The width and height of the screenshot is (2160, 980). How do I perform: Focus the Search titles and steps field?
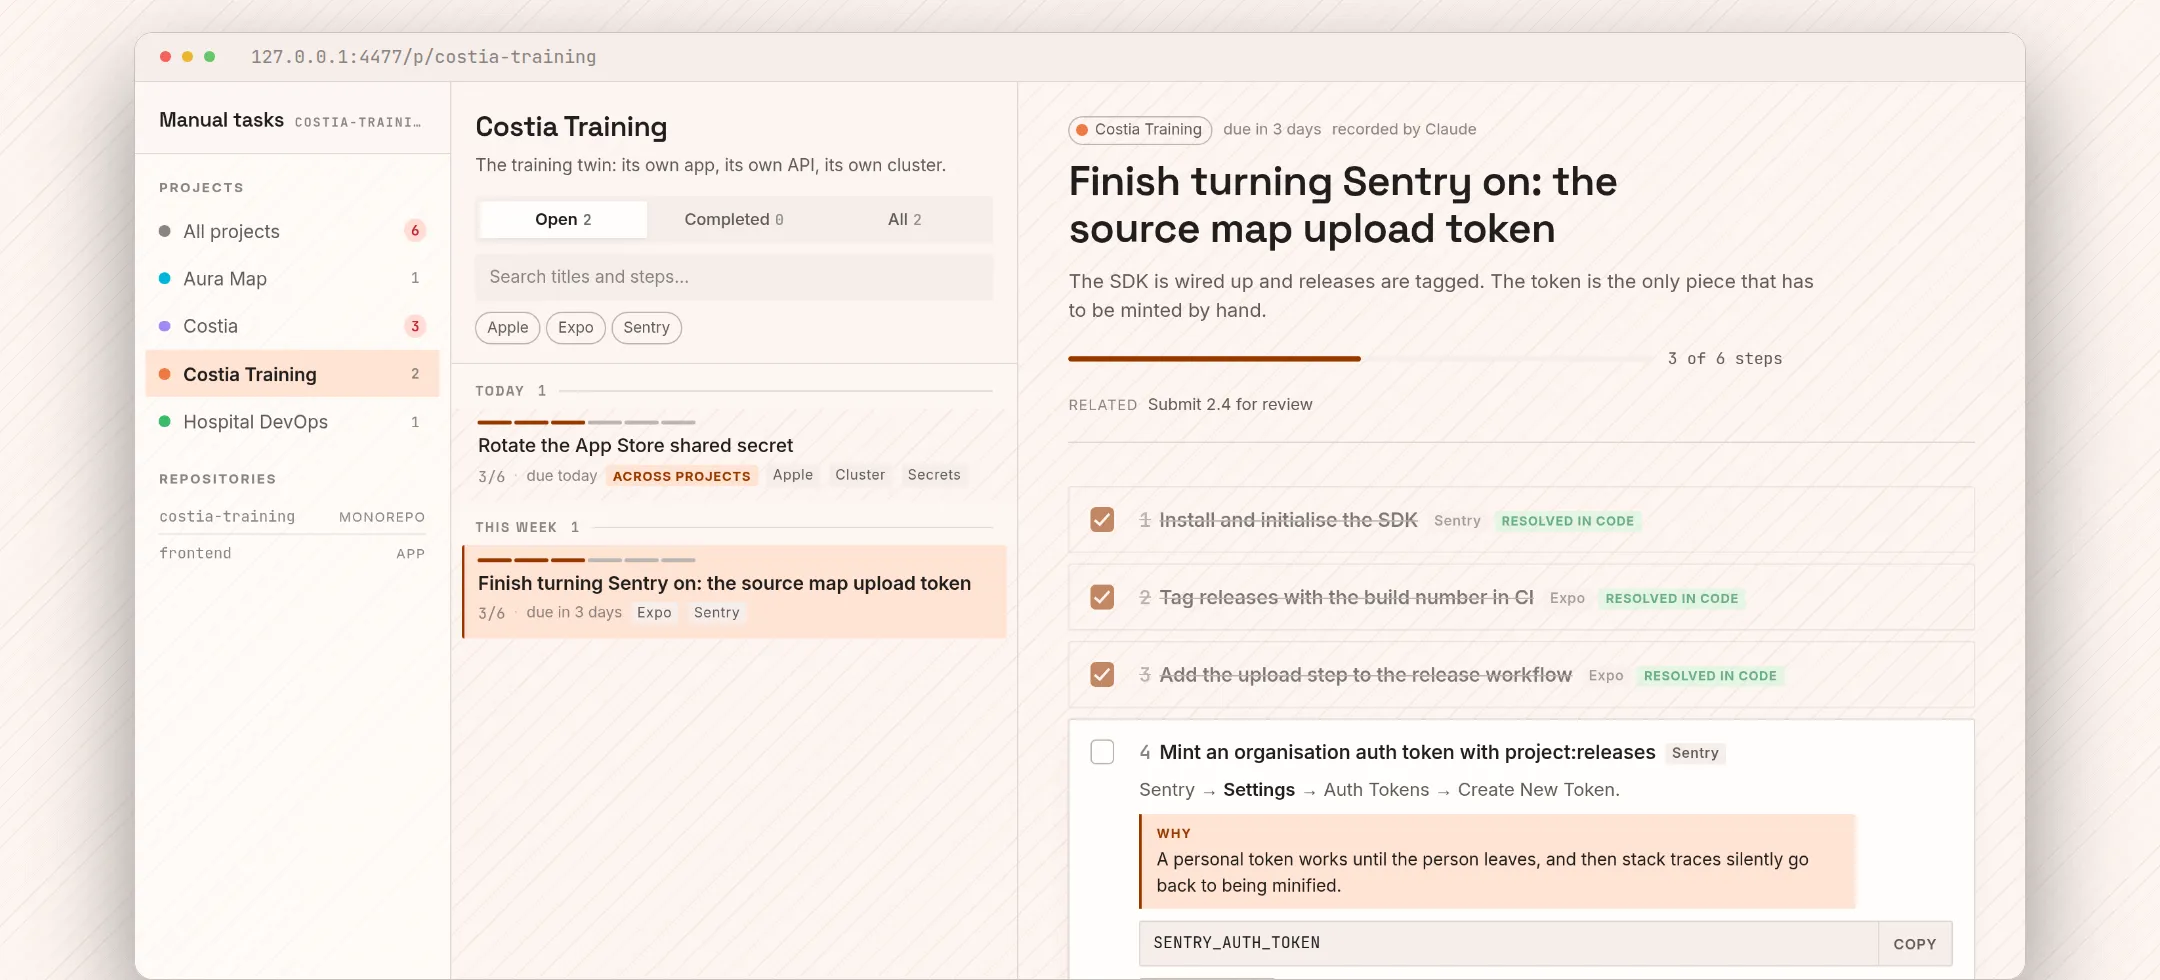[734, 277]
